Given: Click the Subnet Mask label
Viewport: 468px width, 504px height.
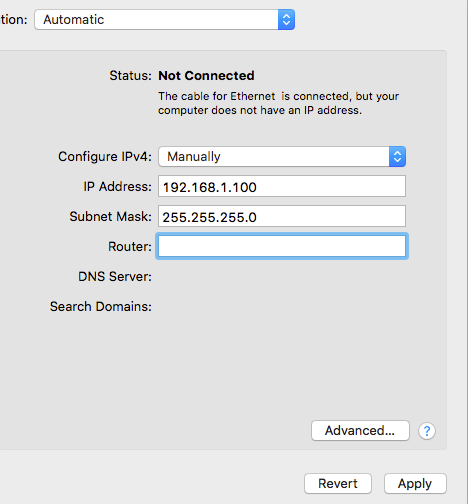Looking at the screenshot, I should [x=111, y=216].
